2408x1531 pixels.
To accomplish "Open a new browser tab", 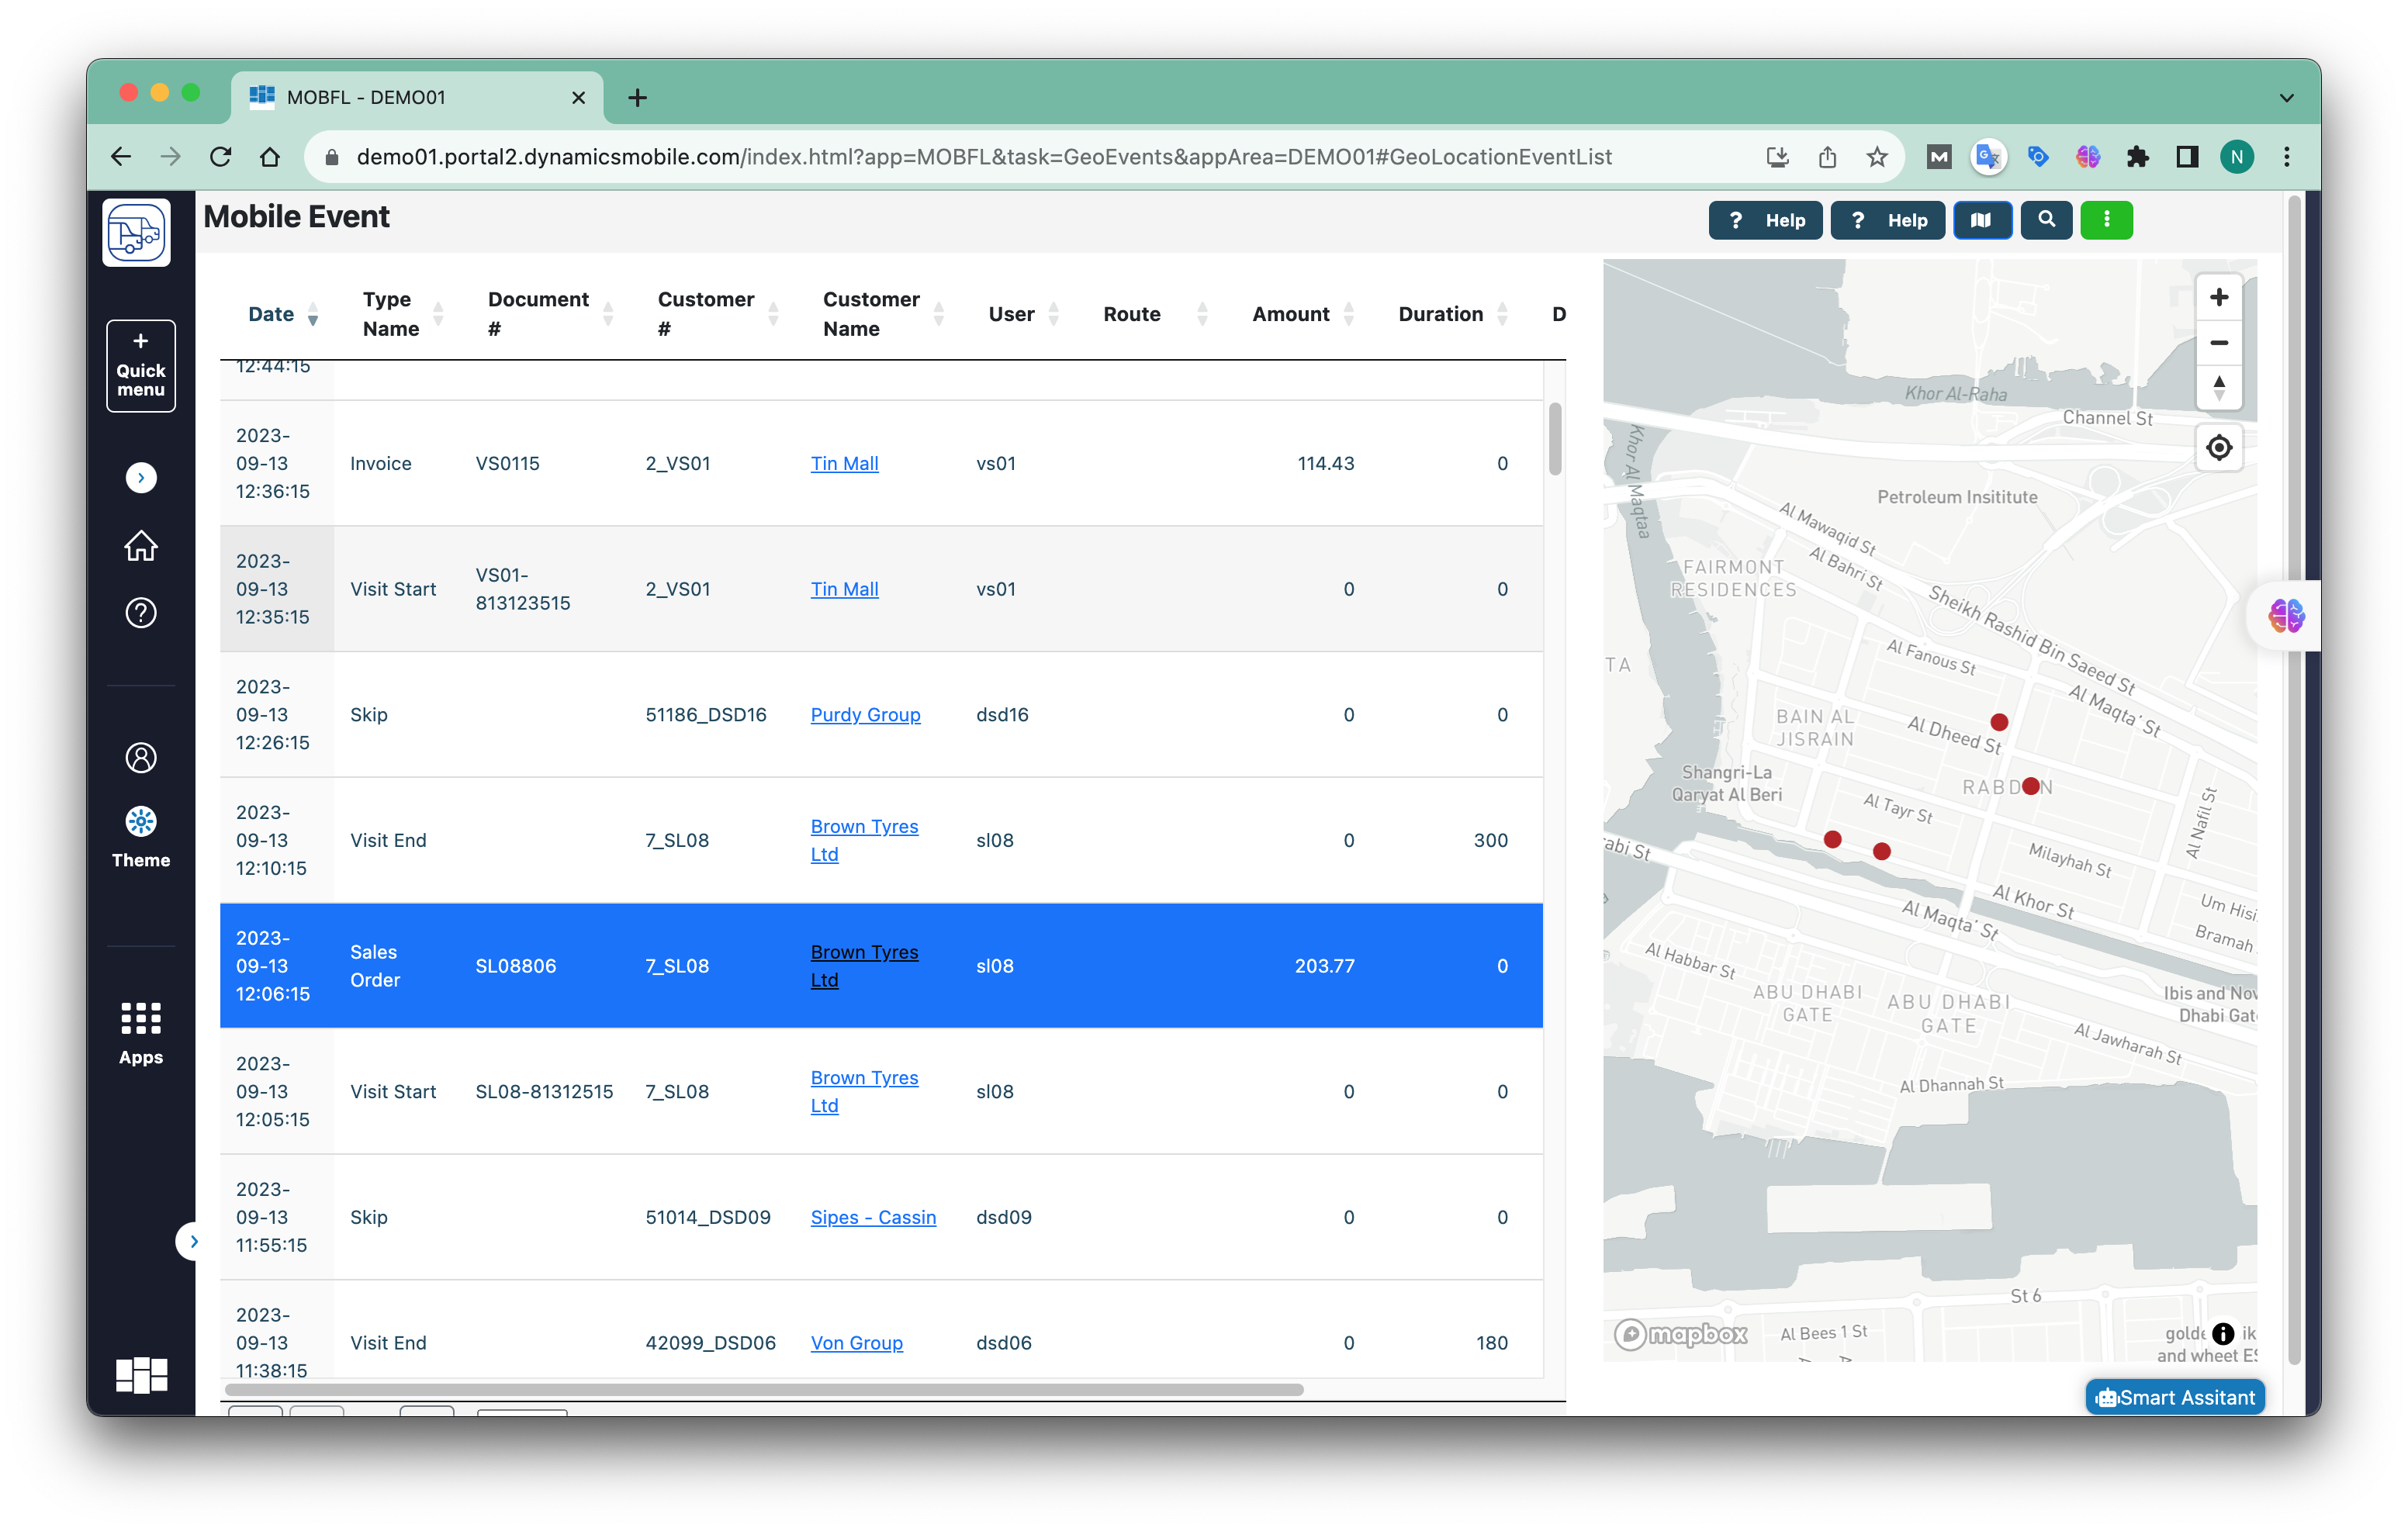I will (637, 97).
